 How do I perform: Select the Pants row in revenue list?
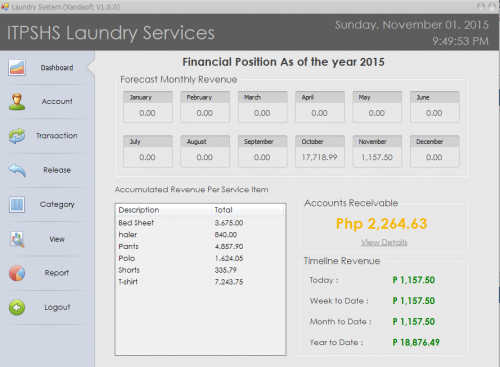click(200, 246)
